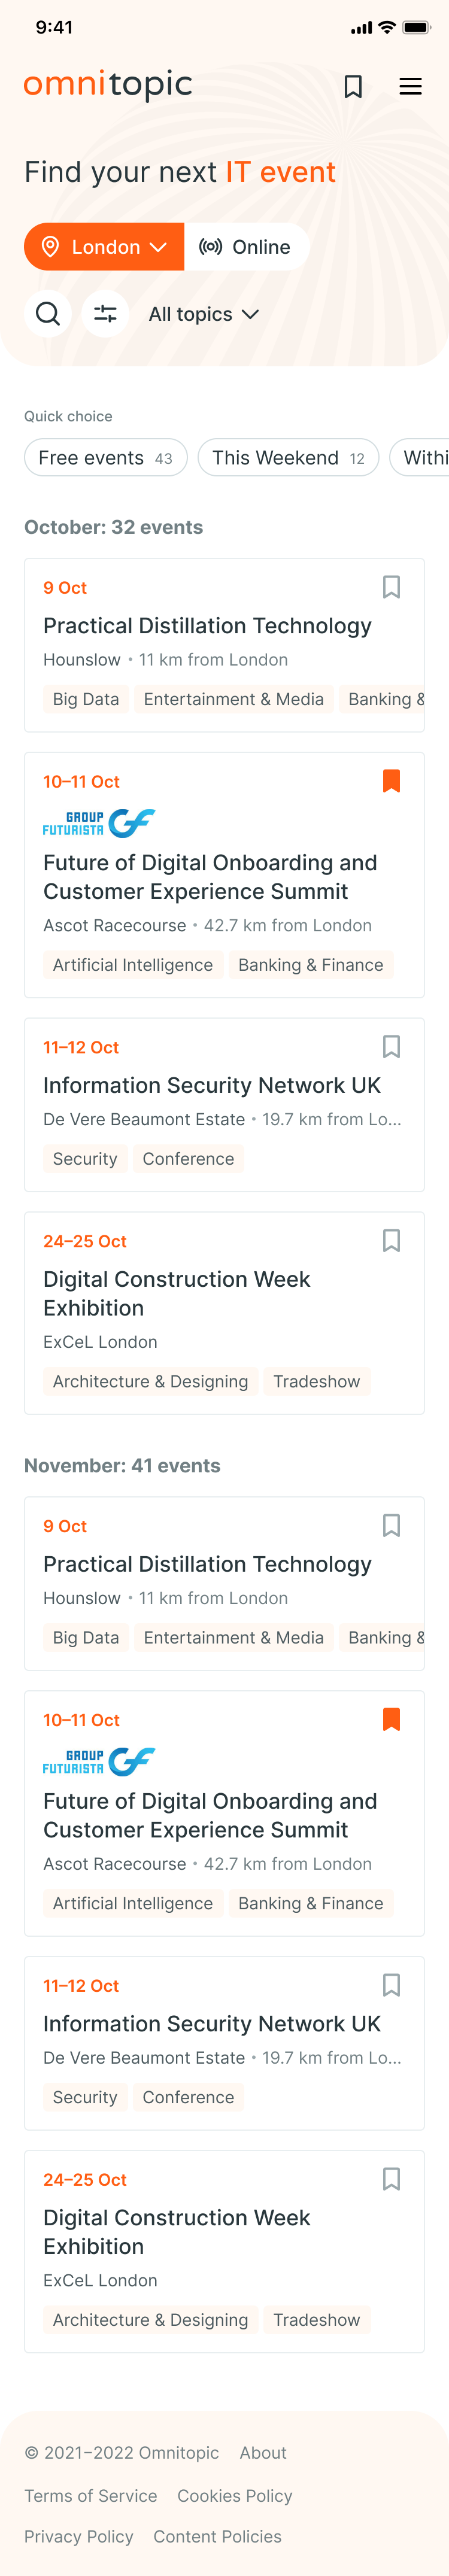
Task: Click the search magnifier icon
Action: pos(48,314)
